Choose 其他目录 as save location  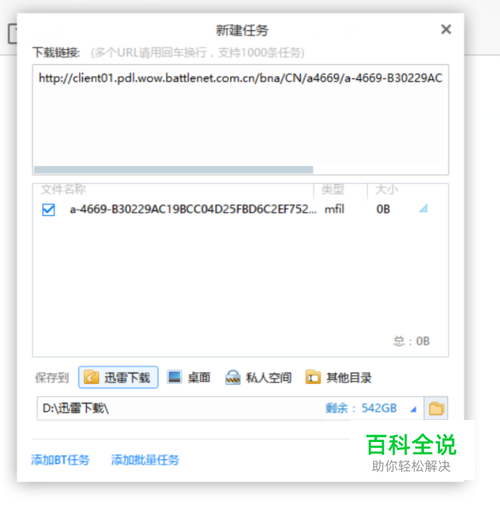tap(338, 377)
